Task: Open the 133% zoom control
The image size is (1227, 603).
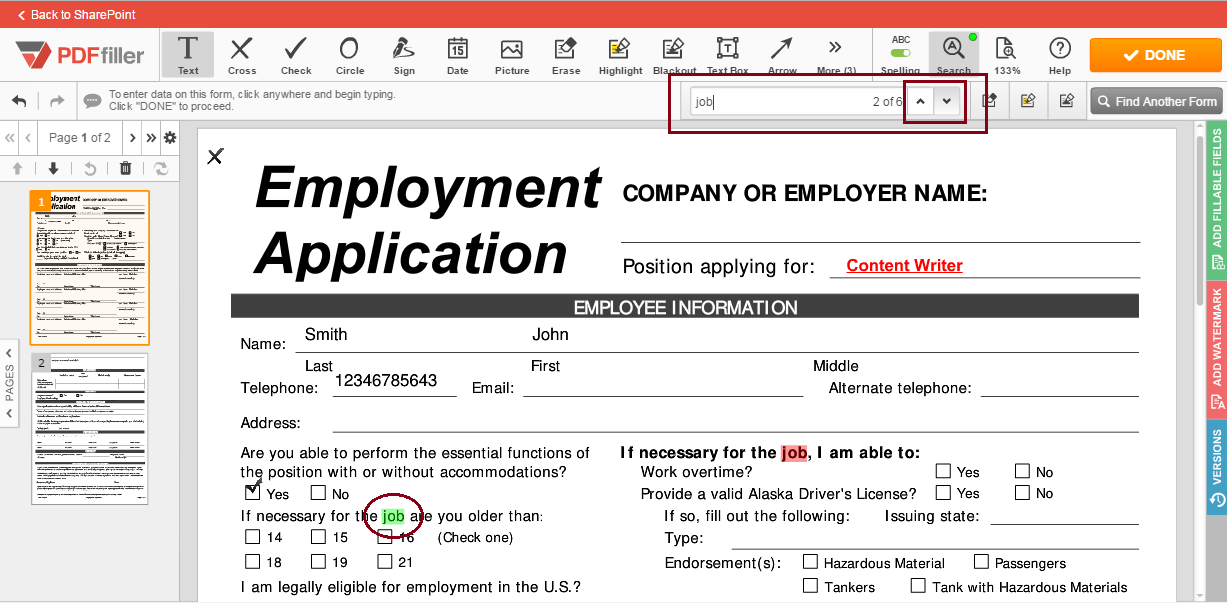Action: (x=1007, y=55)
